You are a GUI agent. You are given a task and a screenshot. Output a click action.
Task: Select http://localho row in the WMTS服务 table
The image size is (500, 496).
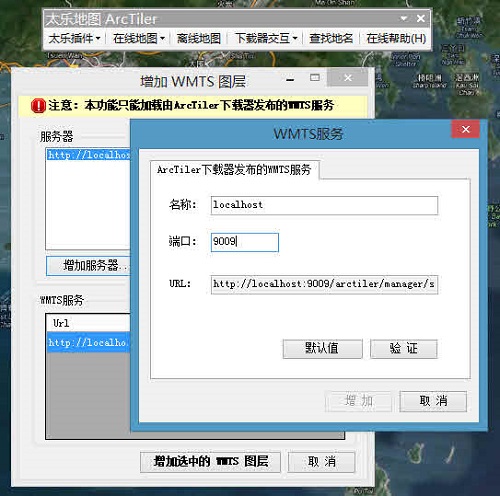tap(88, 342)
